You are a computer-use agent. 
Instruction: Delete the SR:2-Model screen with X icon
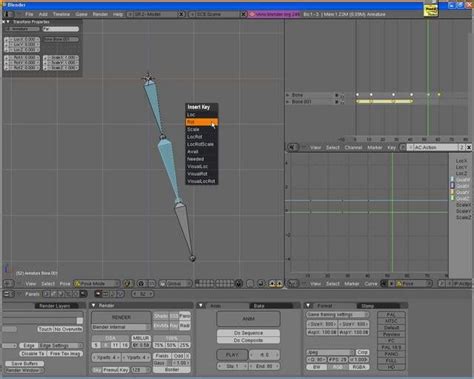[x=182, y=14]
